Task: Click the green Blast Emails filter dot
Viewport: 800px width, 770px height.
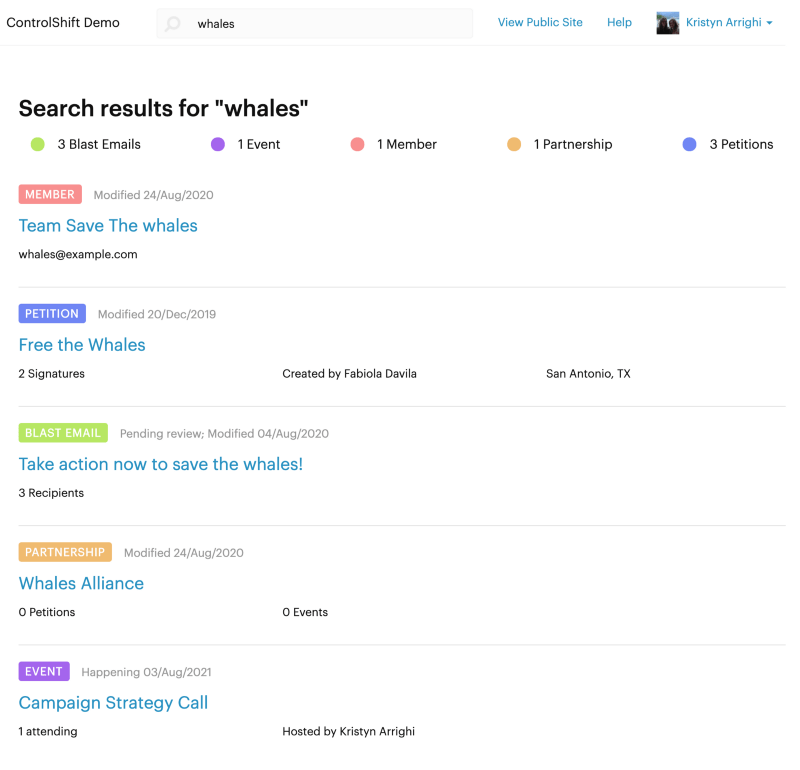Action: coord(38,144)
